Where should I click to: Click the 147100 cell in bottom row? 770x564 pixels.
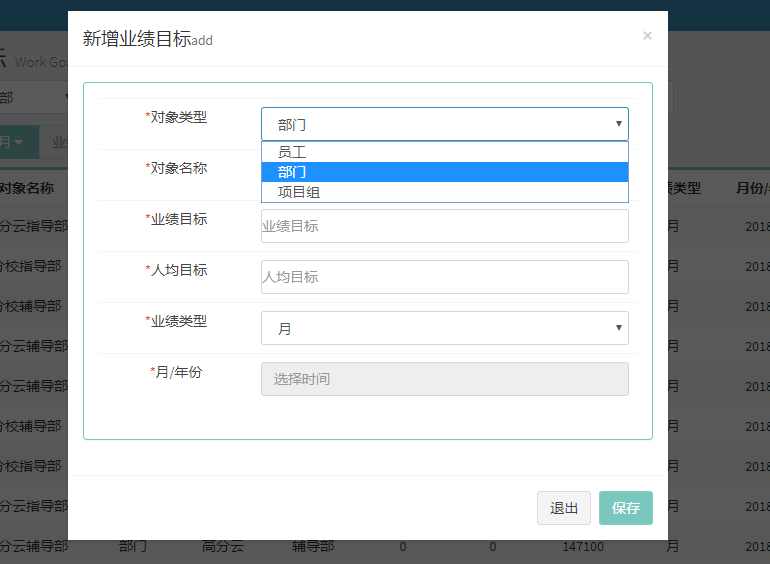583,547
